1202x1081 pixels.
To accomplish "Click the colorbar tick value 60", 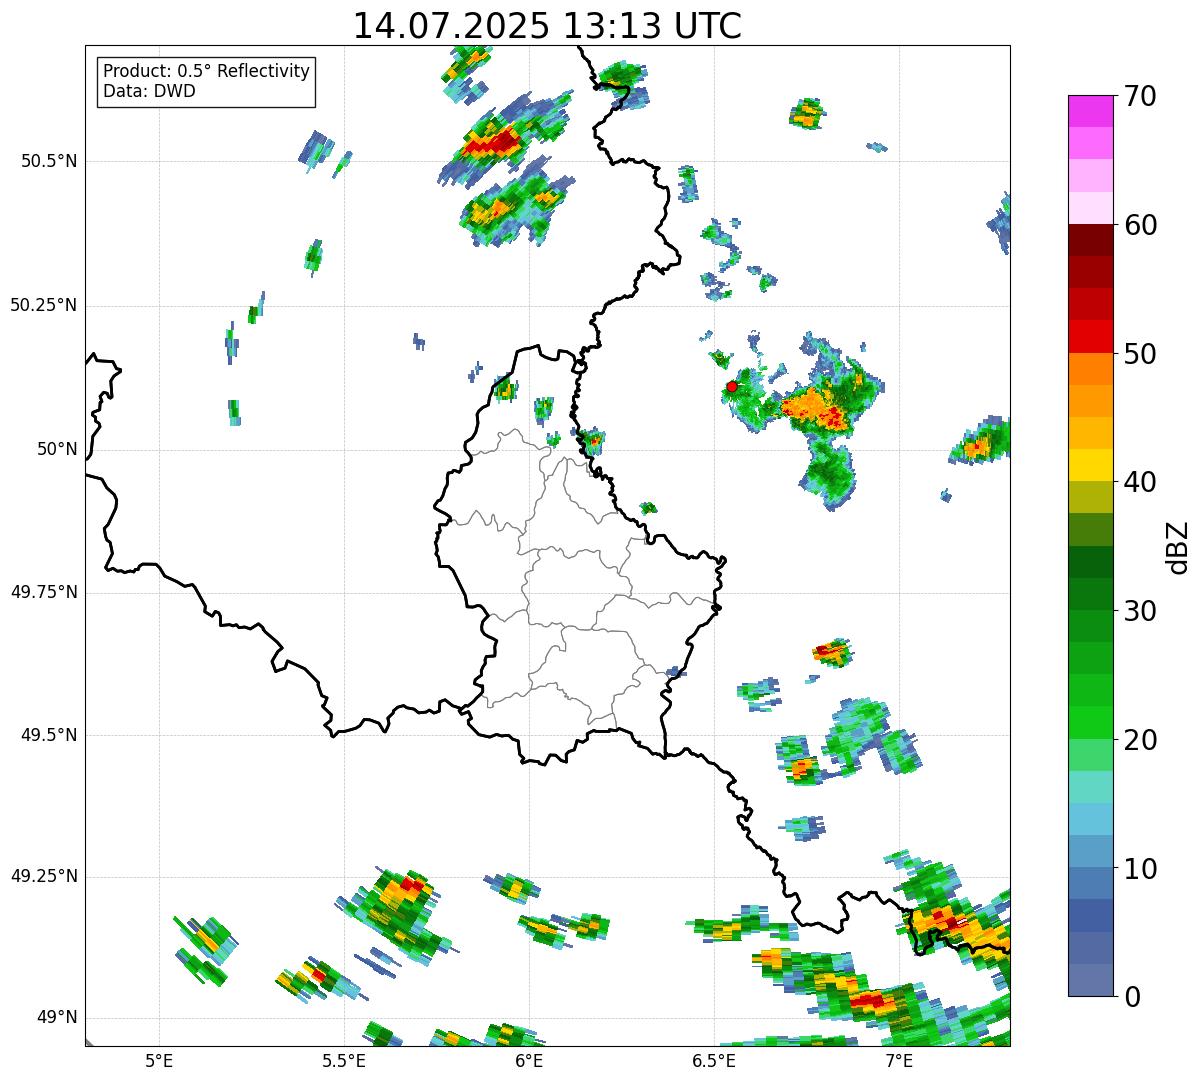I will click(1140, 225).
